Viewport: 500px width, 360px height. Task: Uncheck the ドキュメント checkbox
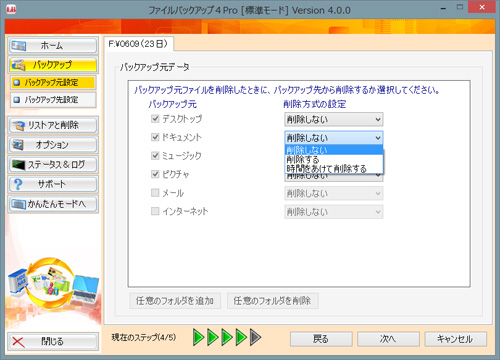click(x=155, y=137)
